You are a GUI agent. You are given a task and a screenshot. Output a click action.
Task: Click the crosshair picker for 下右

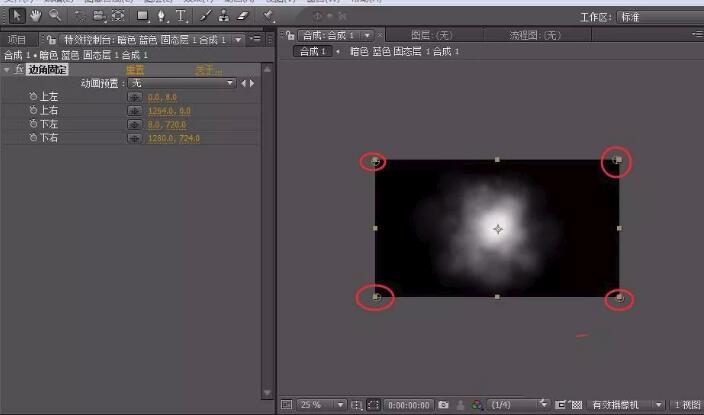[134, 138]
